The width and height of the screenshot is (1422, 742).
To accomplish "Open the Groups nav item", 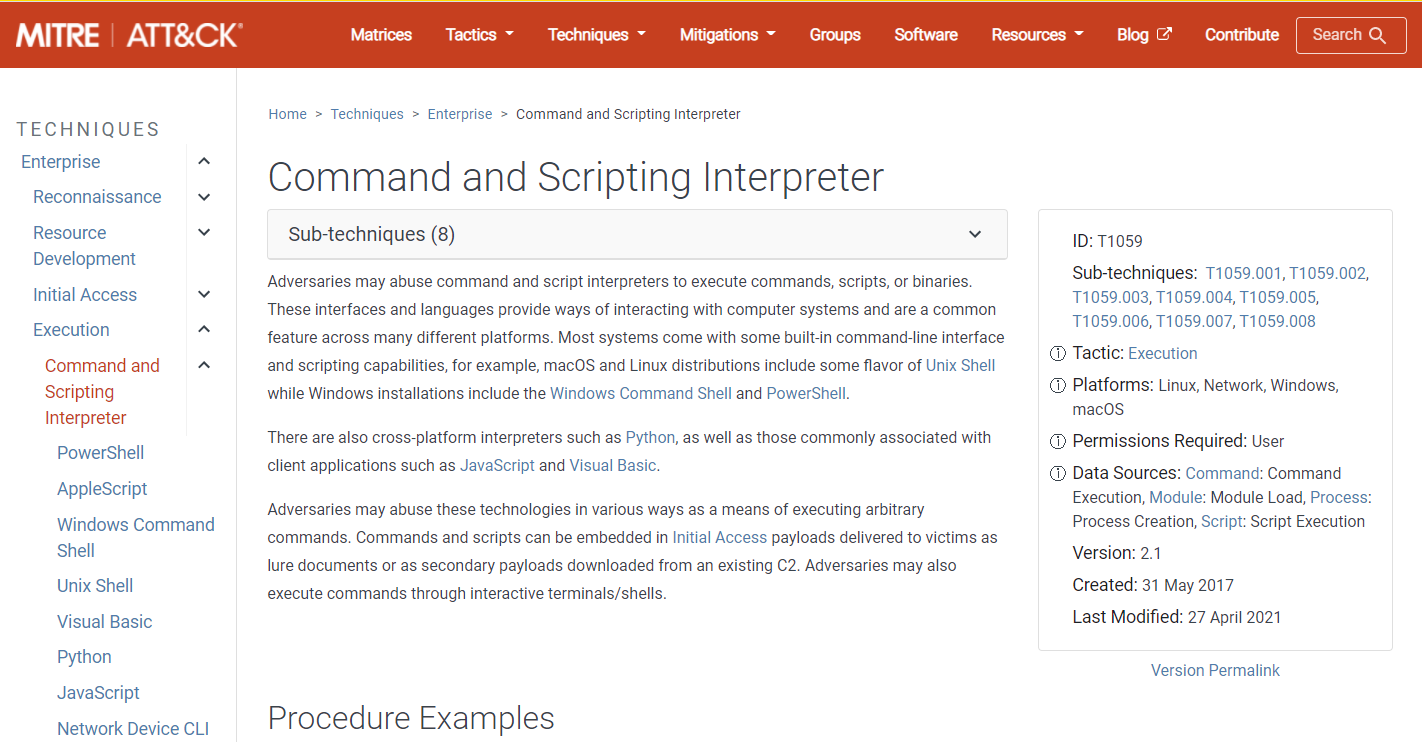I will coord(835,35).
